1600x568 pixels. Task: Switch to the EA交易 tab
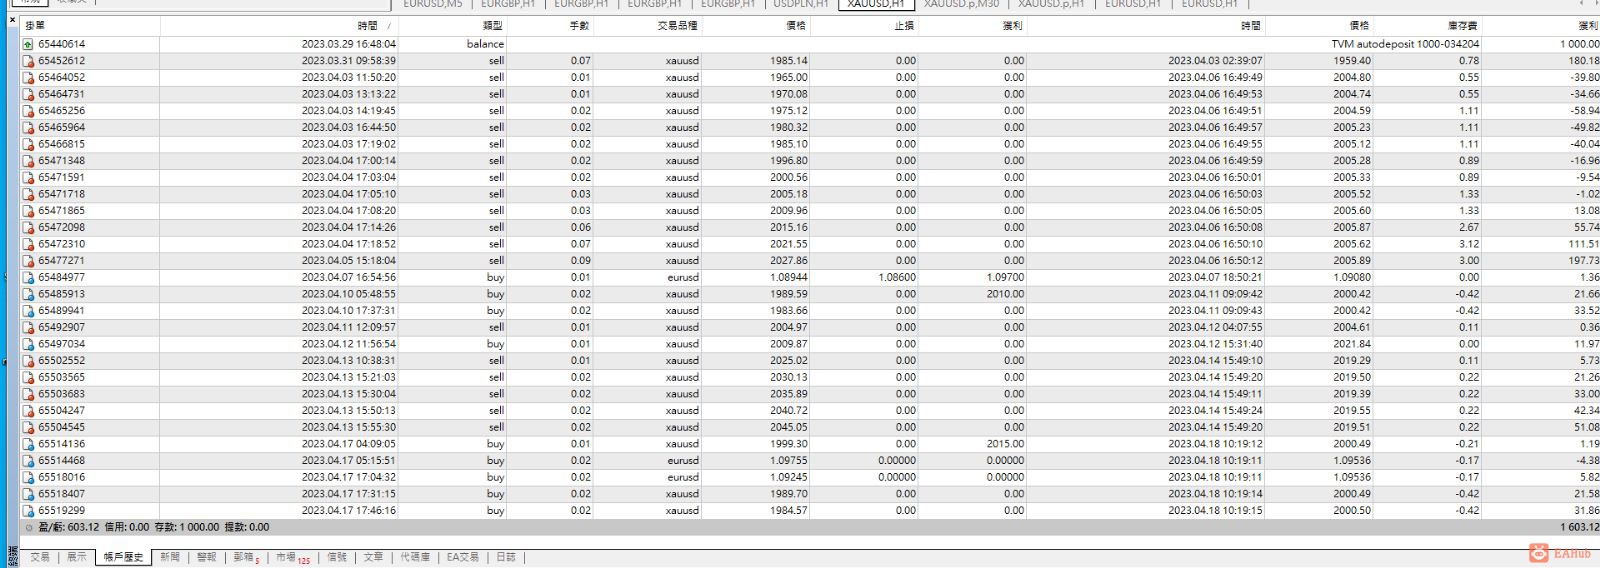462,557
